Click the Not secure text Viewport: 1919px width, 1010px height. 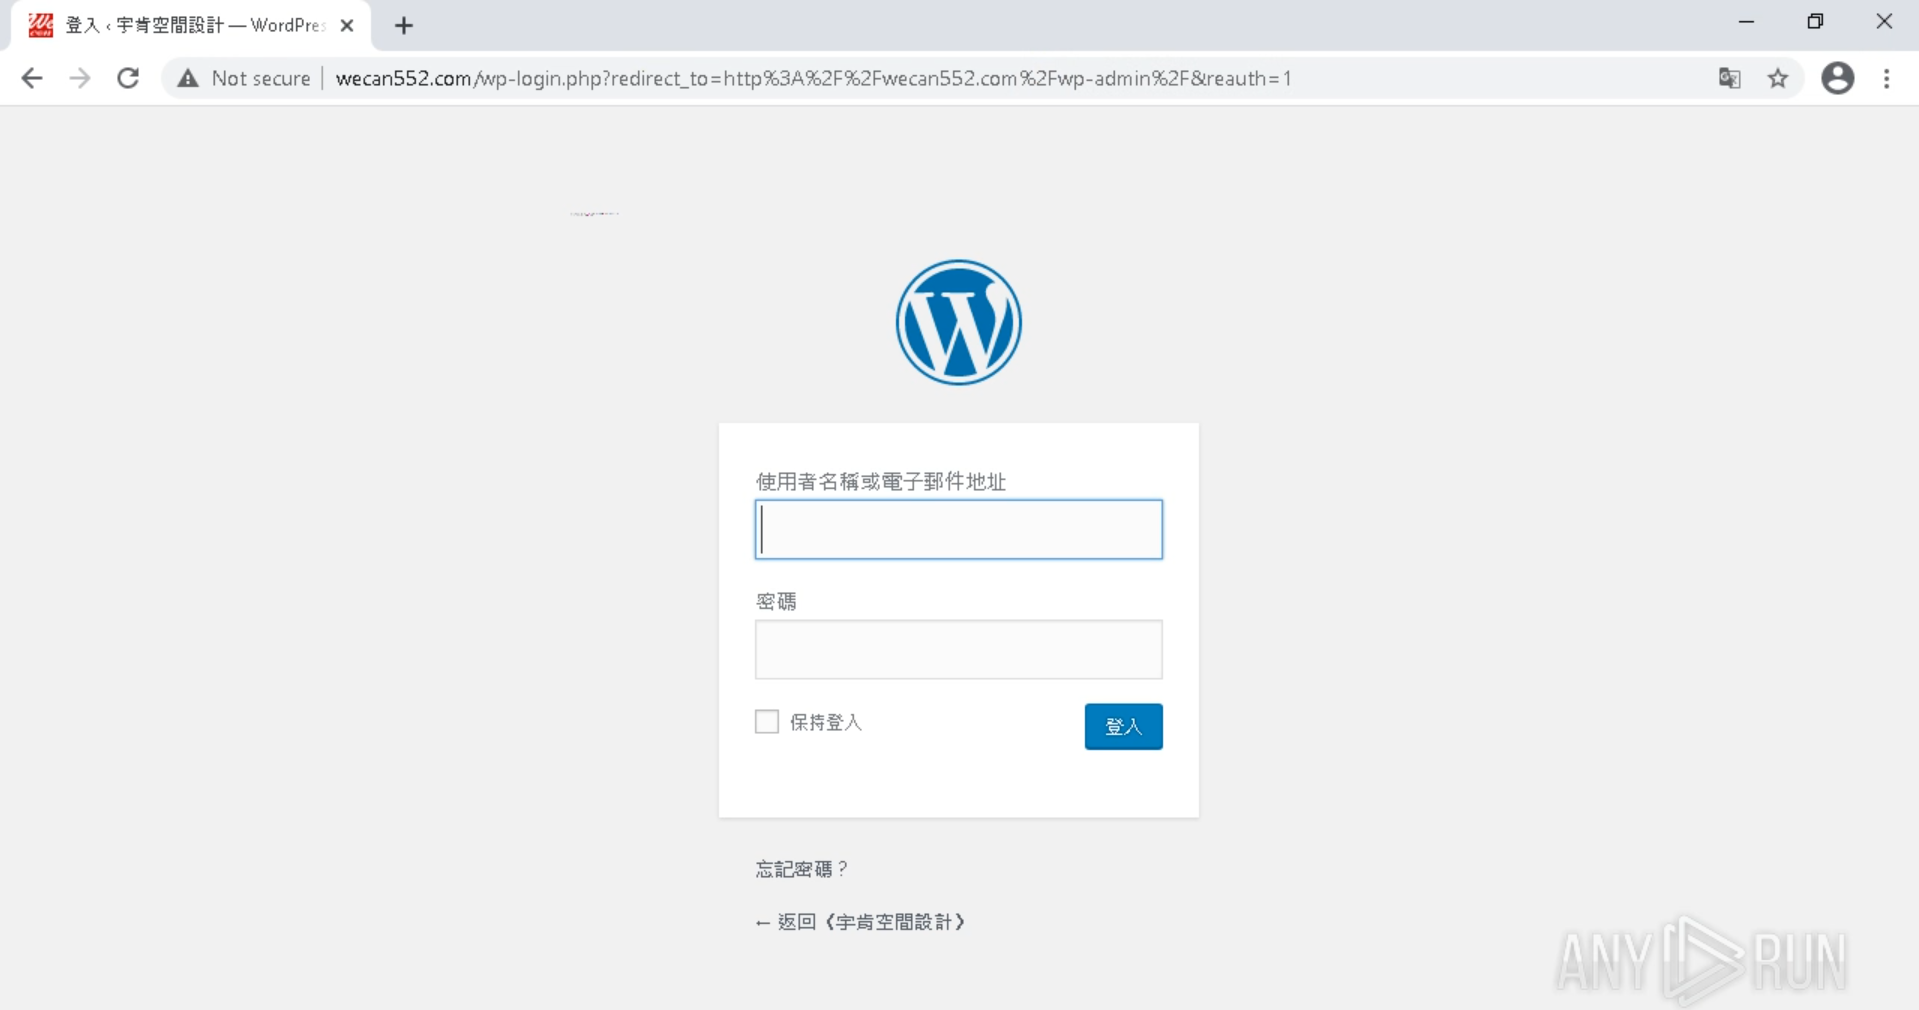click(x=261, y=78)
